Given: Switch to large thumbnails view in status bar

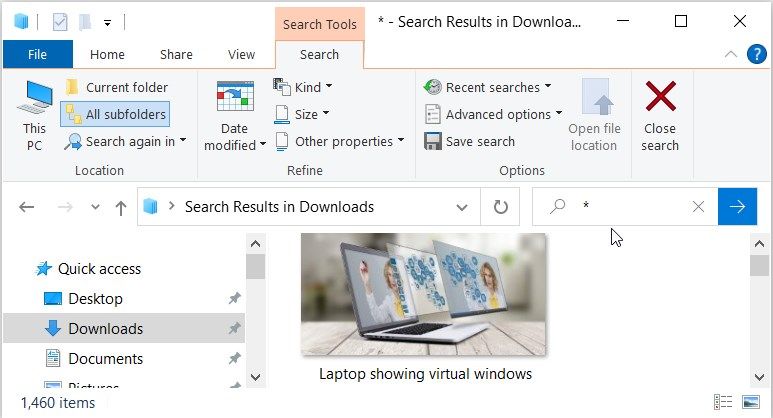Looking at the screenshot, I should click(x=750, y=402).
